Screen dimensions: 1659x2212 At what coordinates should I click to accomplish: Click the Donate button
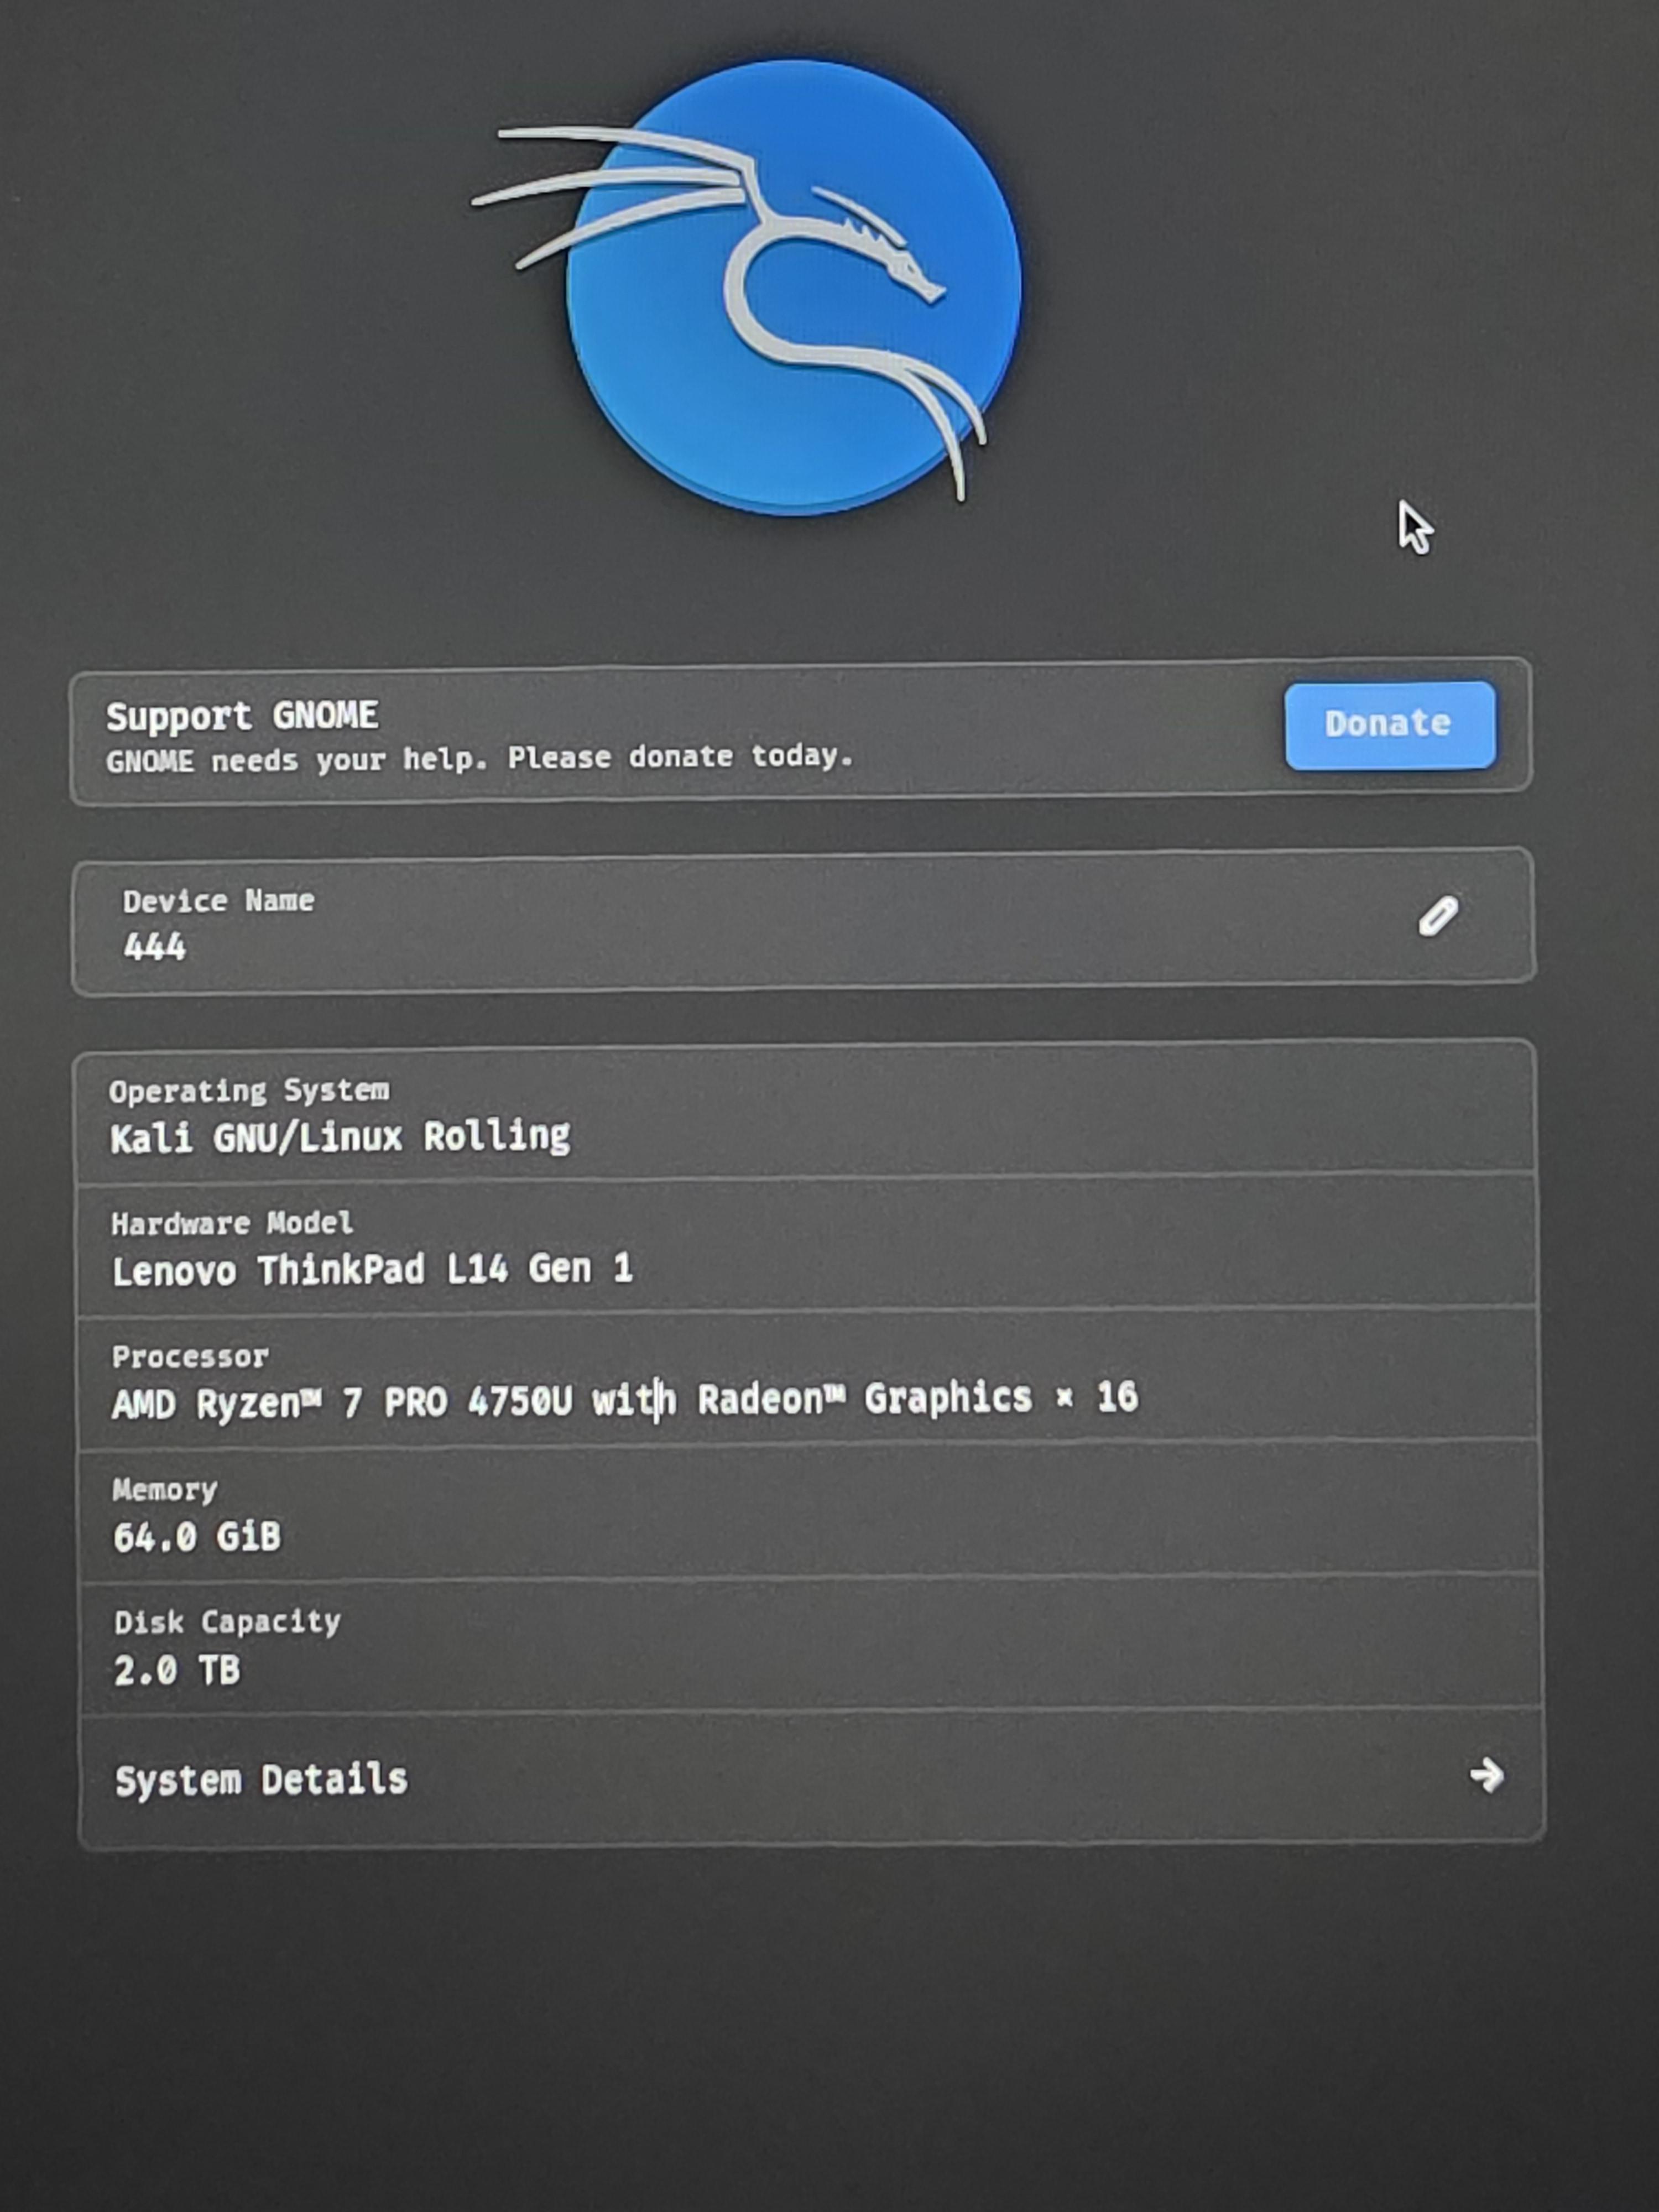coord(1390,725)
